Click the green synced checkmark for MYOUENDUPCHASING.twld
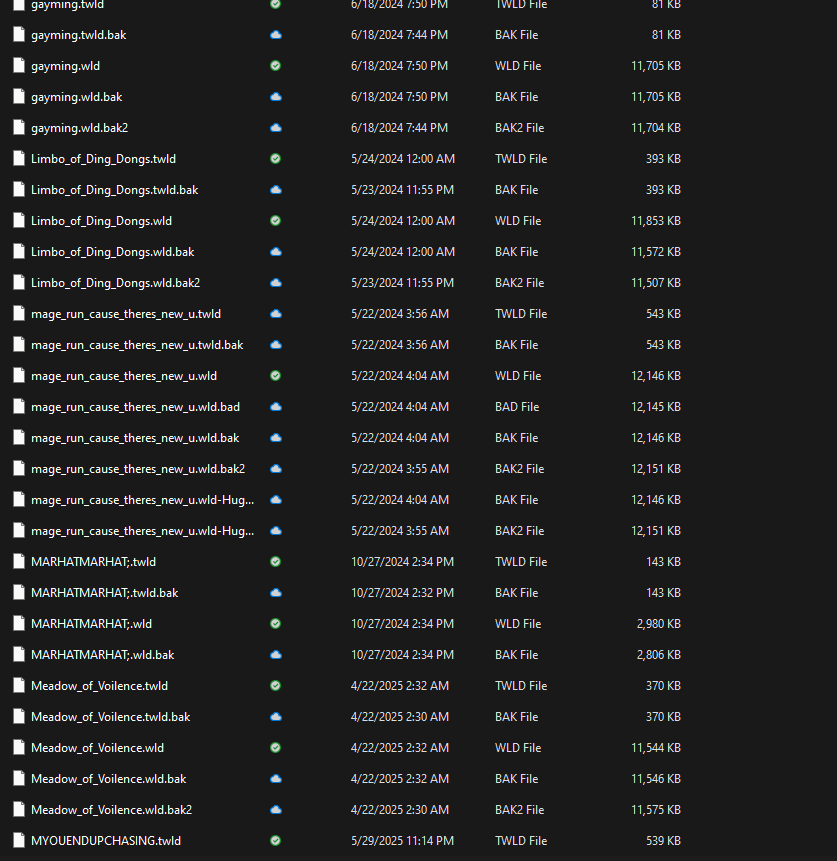837x861 pixels. click(276, 841)
